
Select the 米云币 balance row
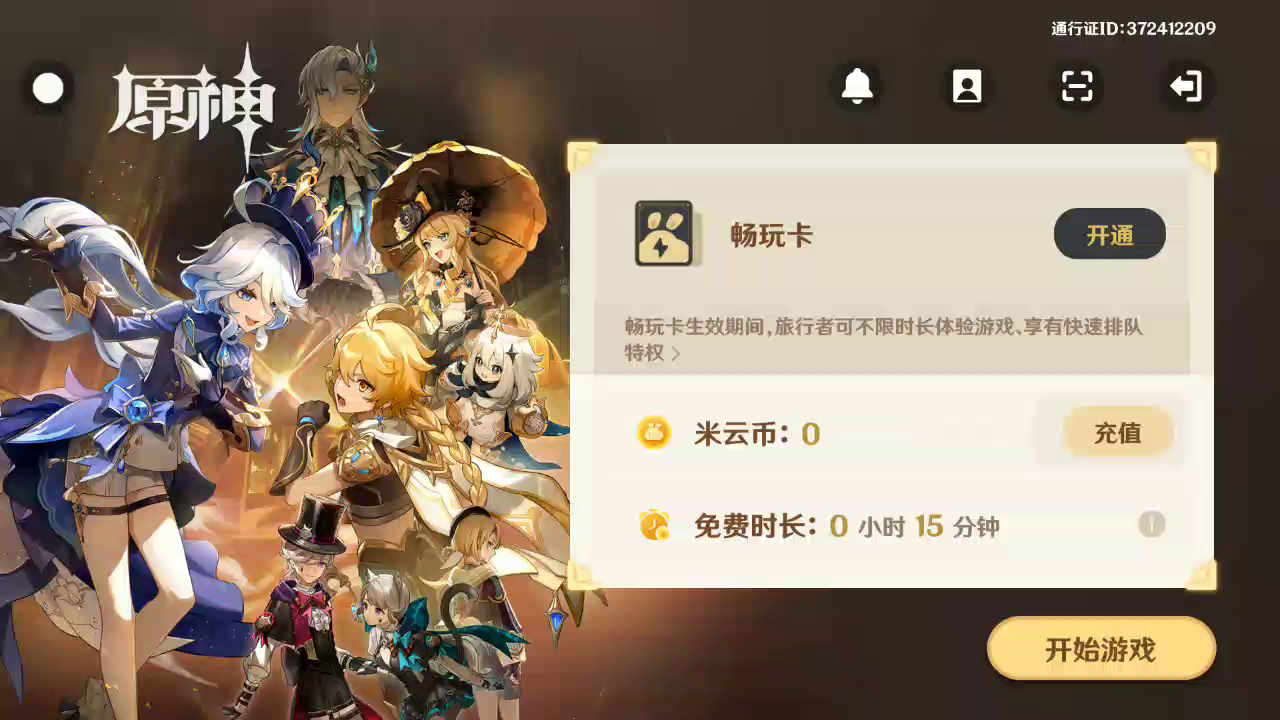click(x=892, y=433)
